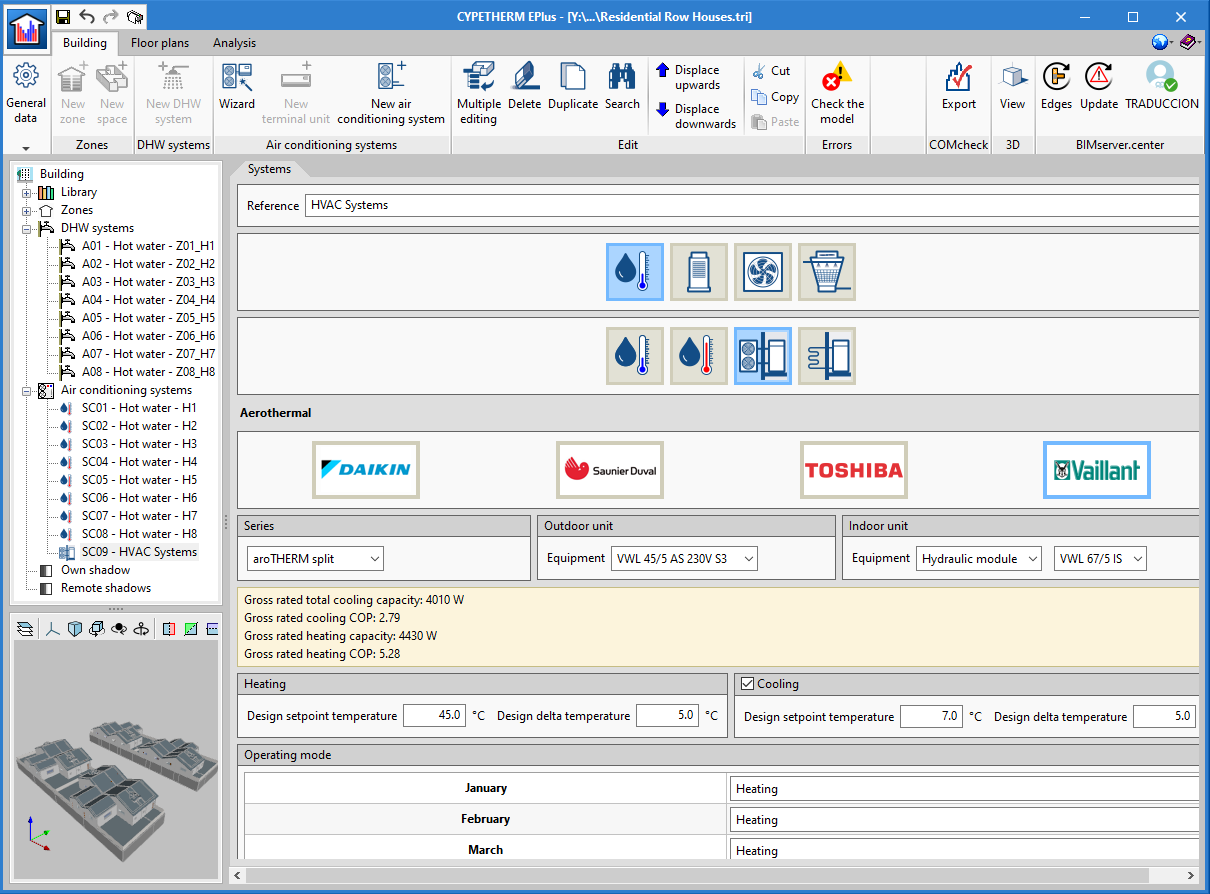Select the Saunier Duval manufacturer
1210x894 pixels.
click(610, 470)
